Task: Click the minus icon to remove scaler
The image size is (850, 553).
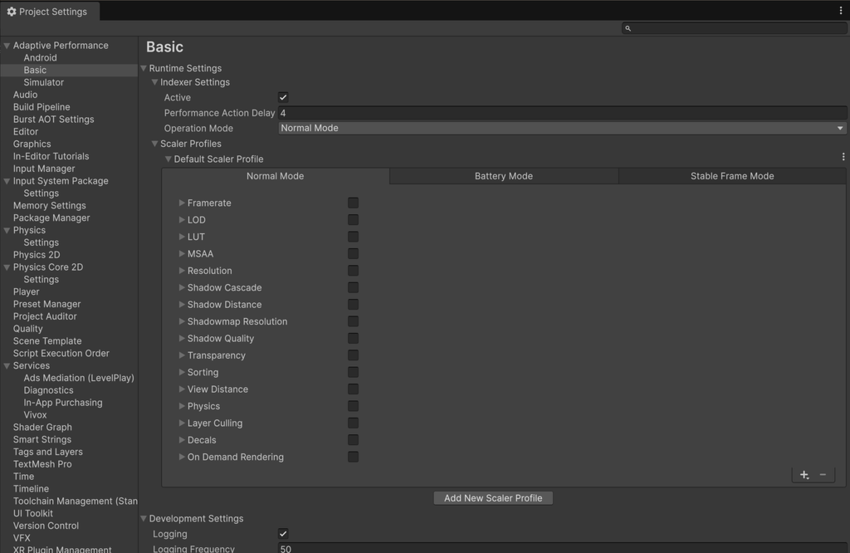Action: [x=823, y=475]
